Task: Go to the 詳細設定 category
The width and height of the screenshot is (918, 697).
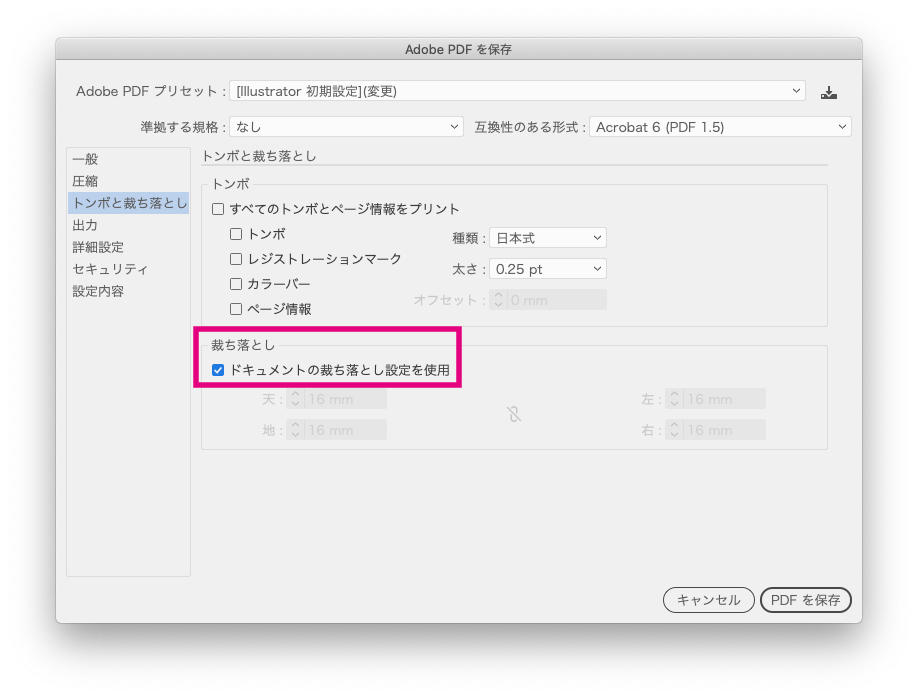Action: tap(128, 247)
